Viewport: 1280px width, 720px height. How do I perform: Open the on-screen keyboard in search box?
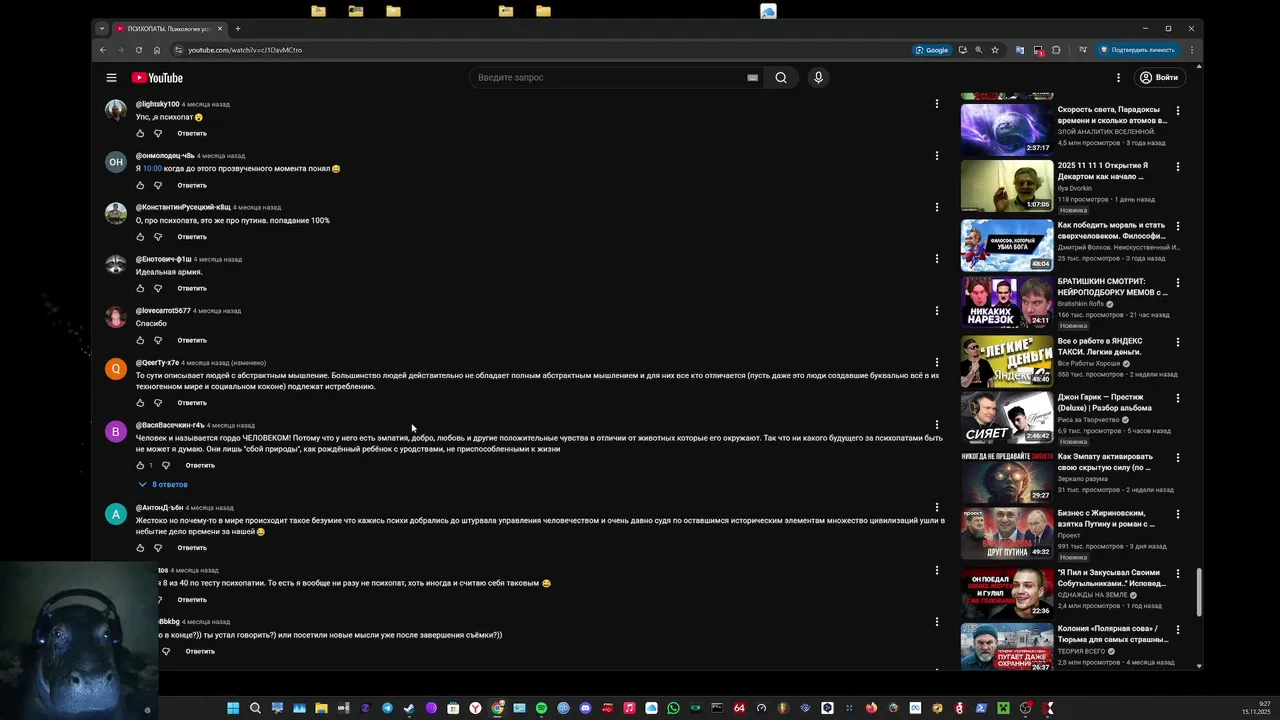(752, 78)
